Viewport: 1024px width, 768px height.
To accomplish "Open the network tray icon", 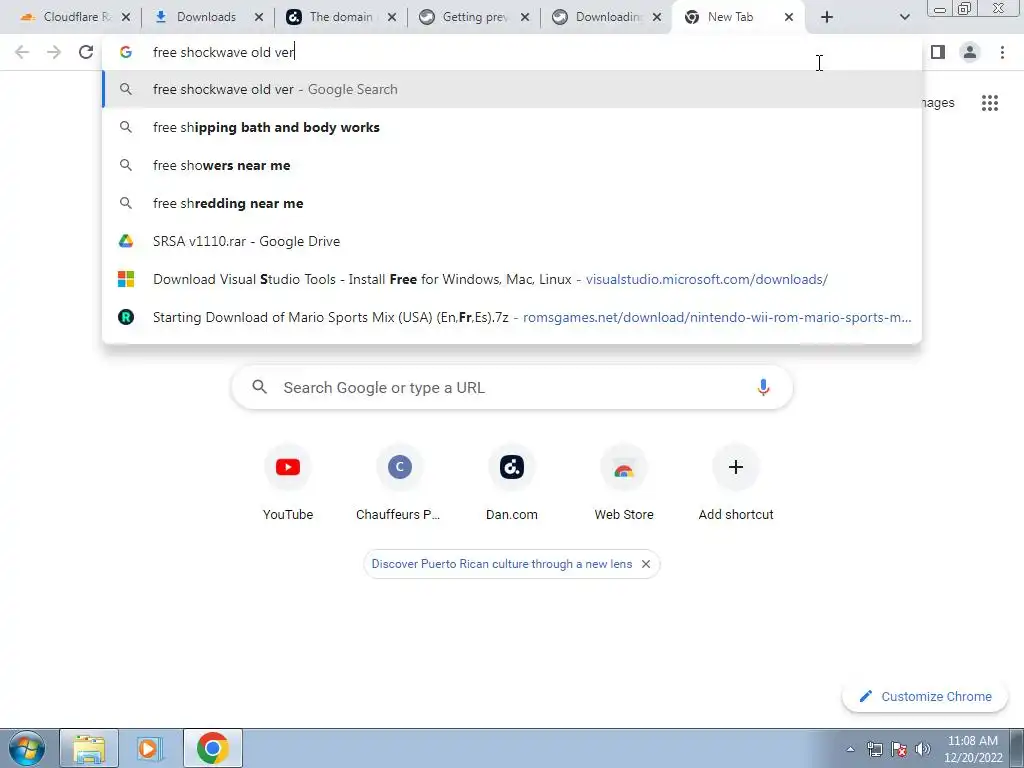I will 874,749.
